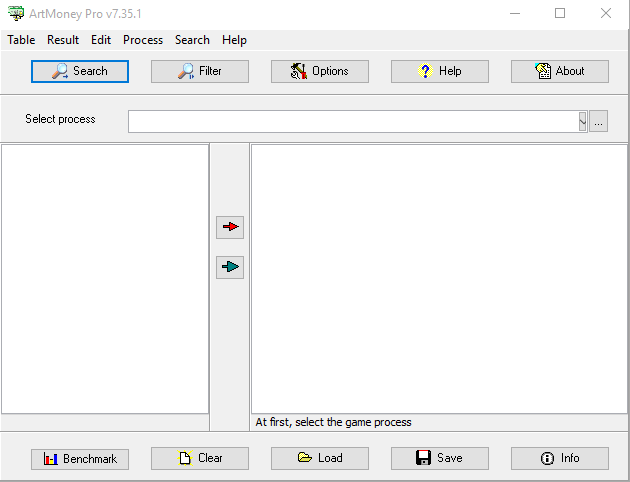
Task: Open the Process menu
Action: [143, 40]
